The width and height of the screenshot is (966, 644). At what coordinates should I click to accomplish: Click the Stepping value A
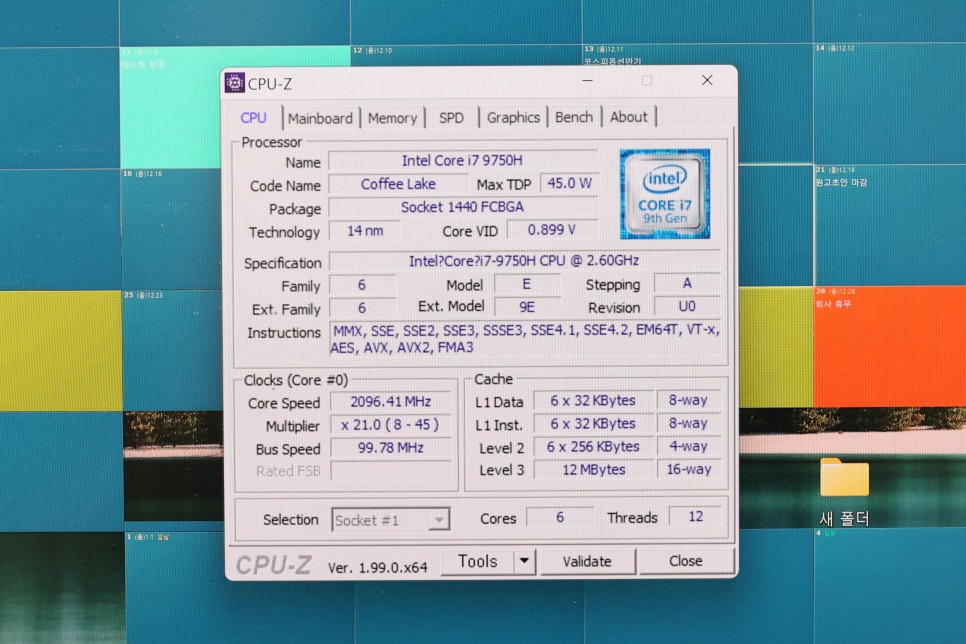[687, 283]
